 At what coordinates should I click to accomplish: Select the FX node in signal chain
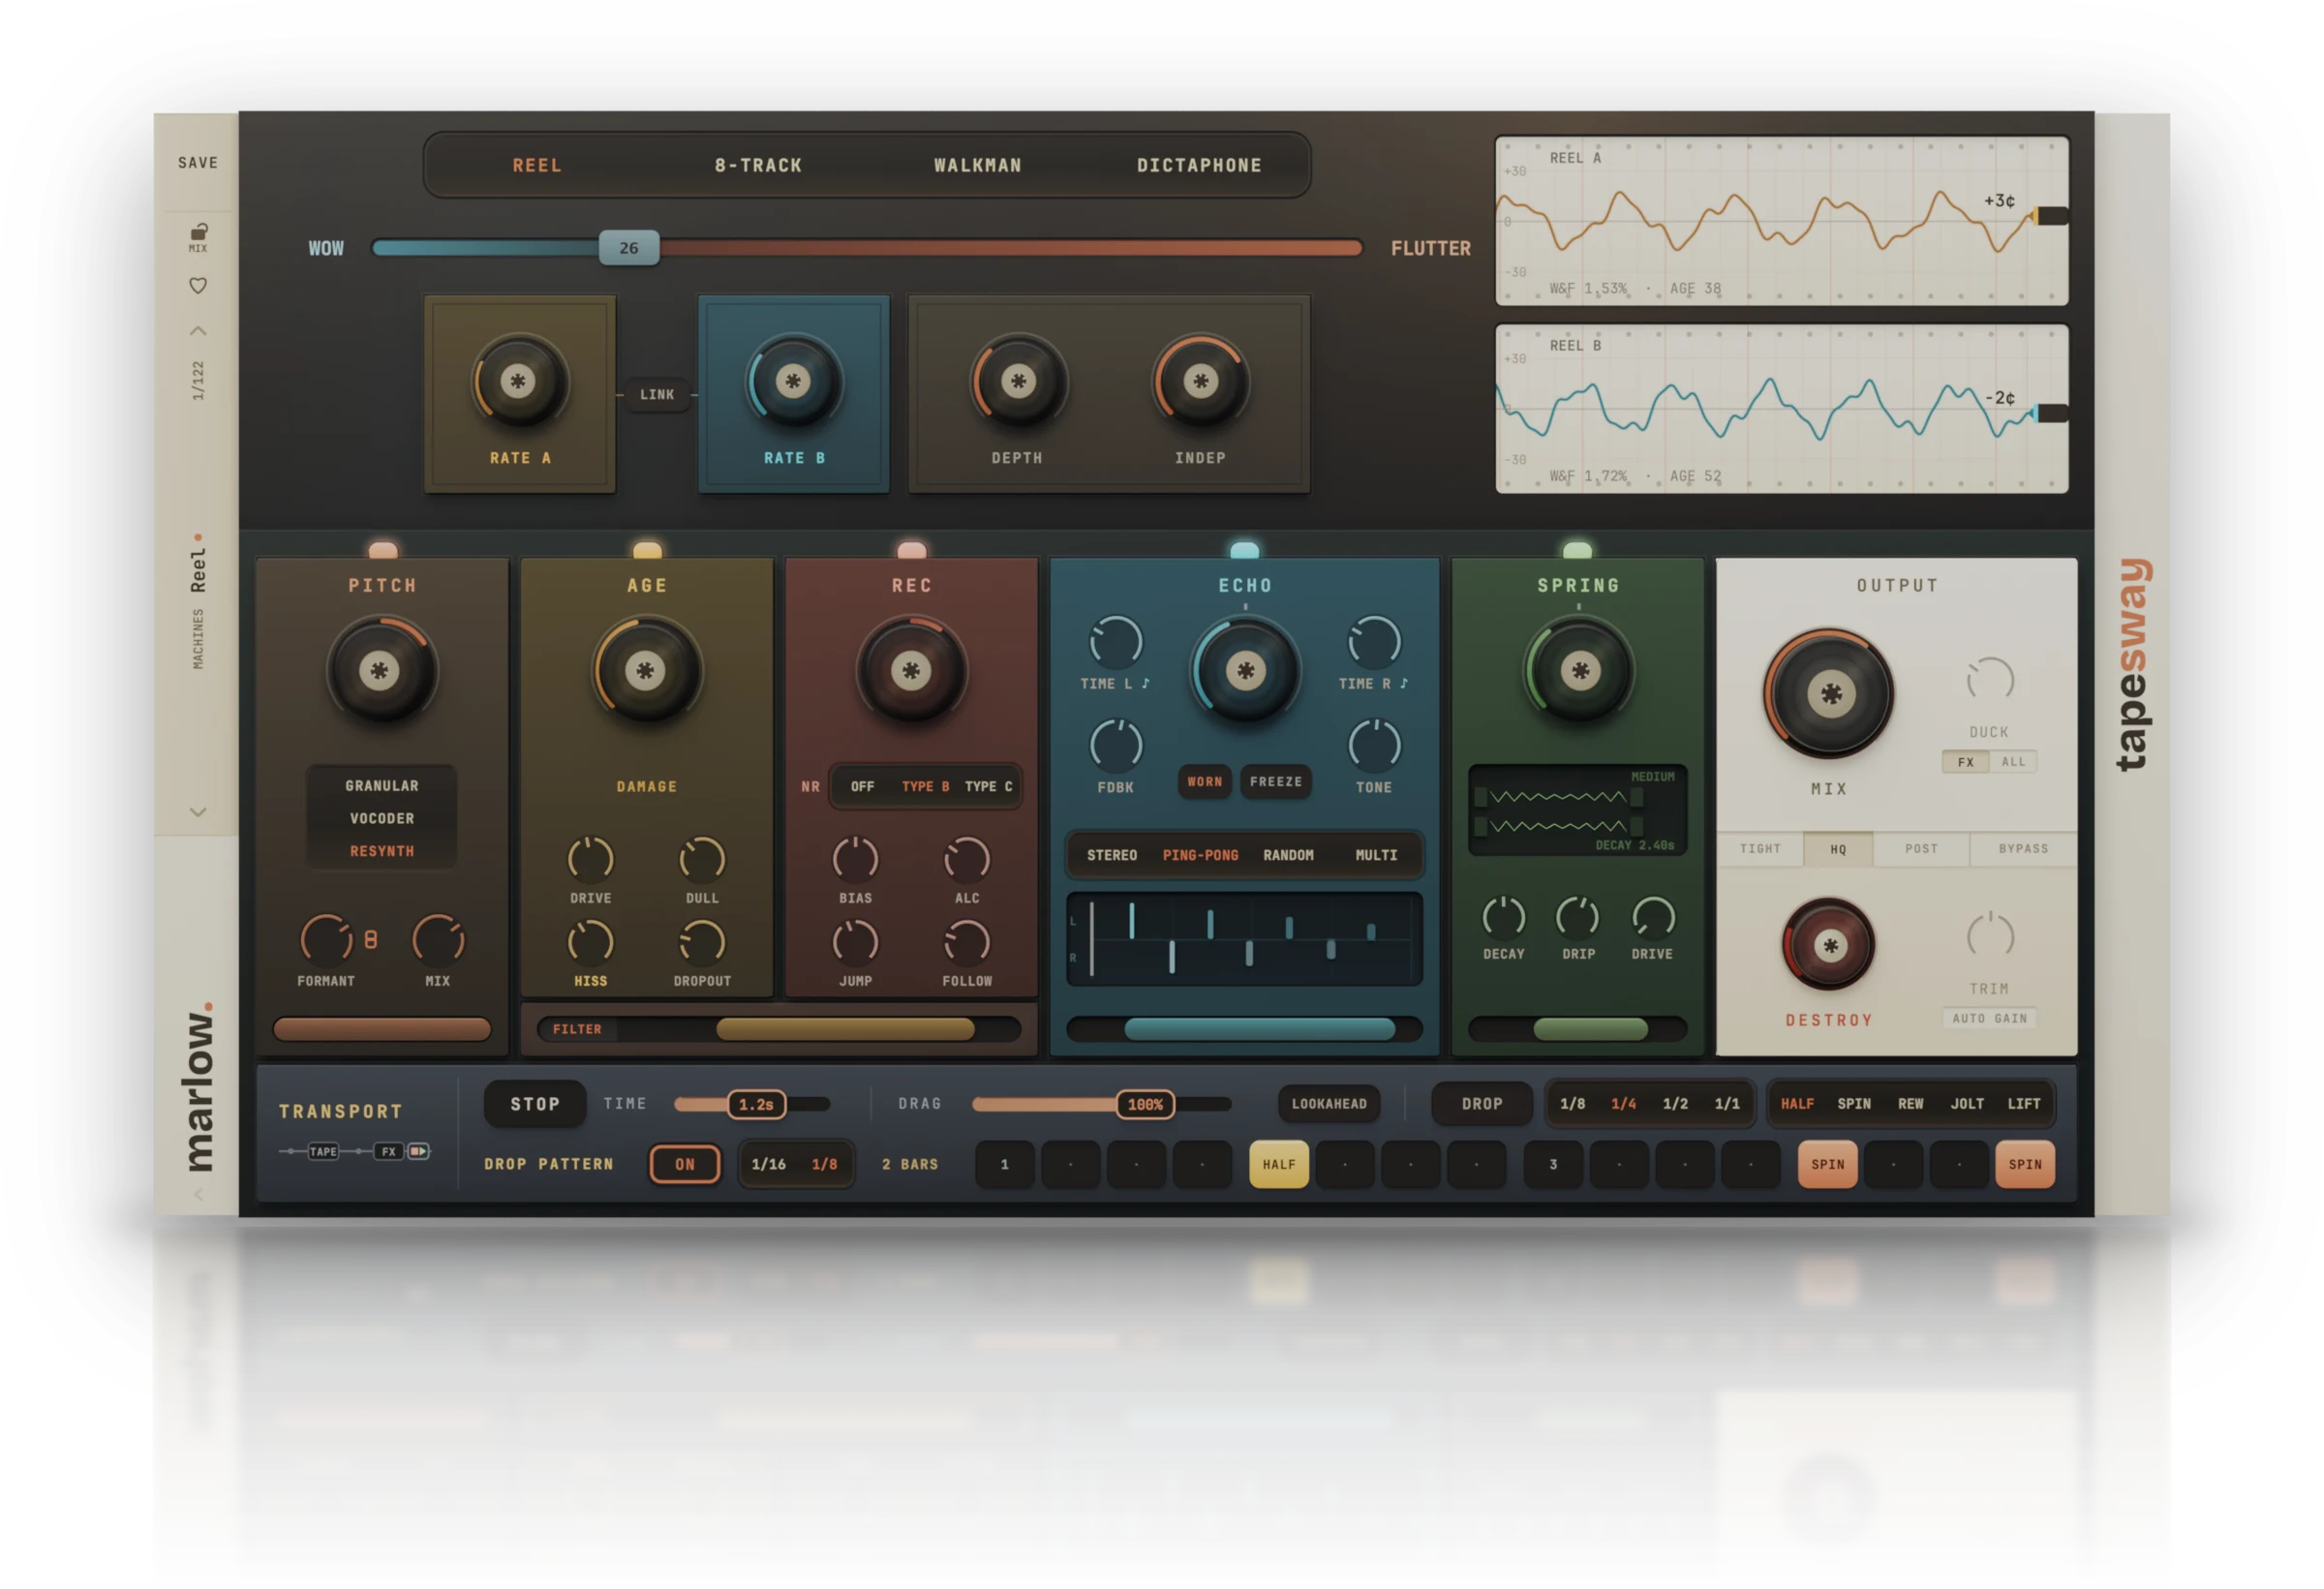[x=389, y=1152]
